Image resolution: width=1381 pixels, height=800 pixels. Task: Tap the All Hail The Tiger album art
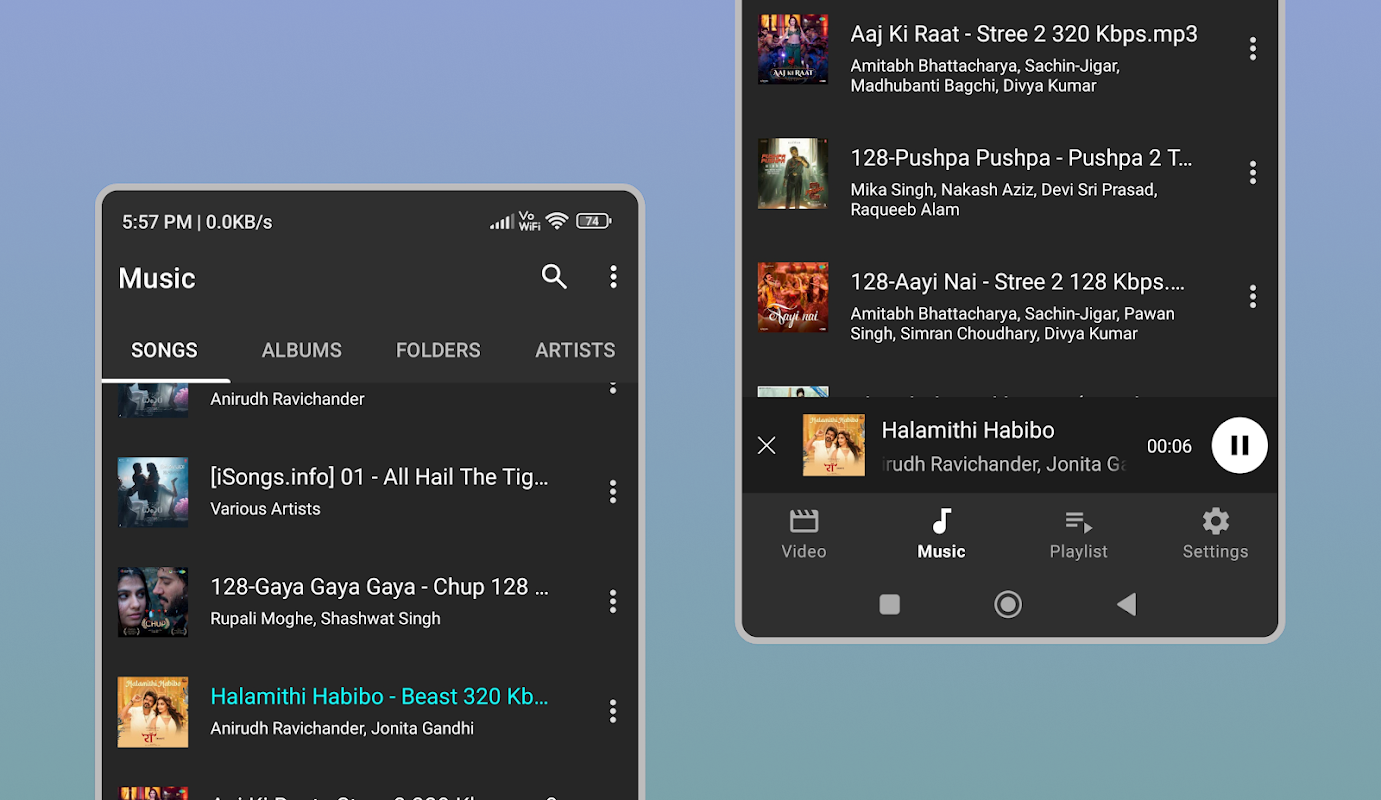[153, 492]
